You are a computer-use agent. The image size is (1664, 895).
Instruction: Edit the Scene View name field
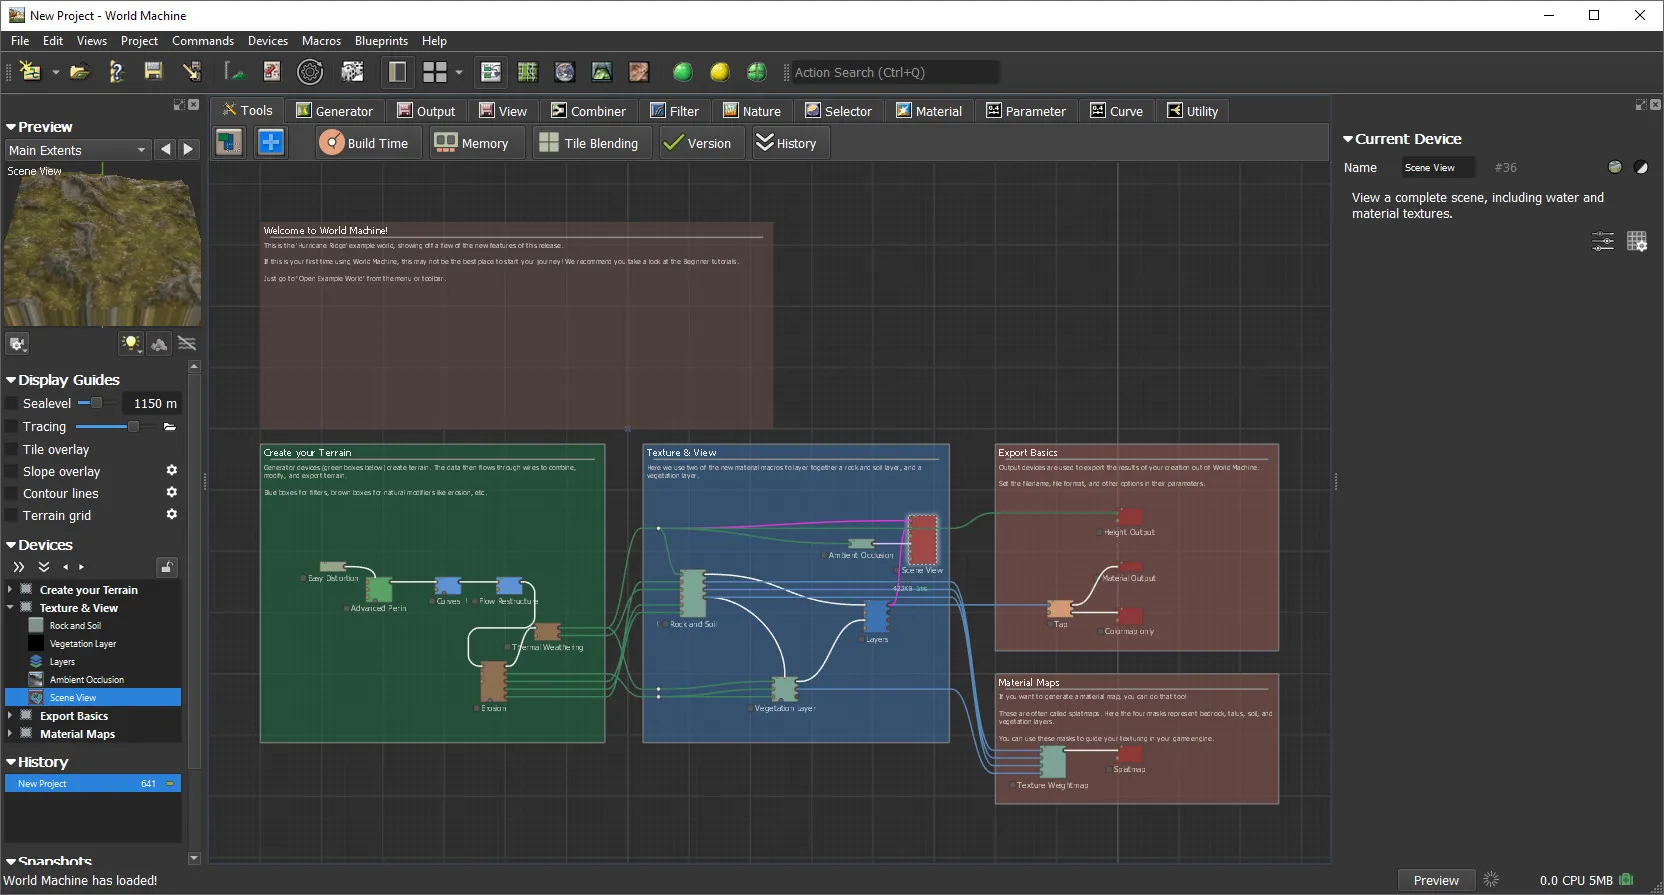[x=1438, y=168]
